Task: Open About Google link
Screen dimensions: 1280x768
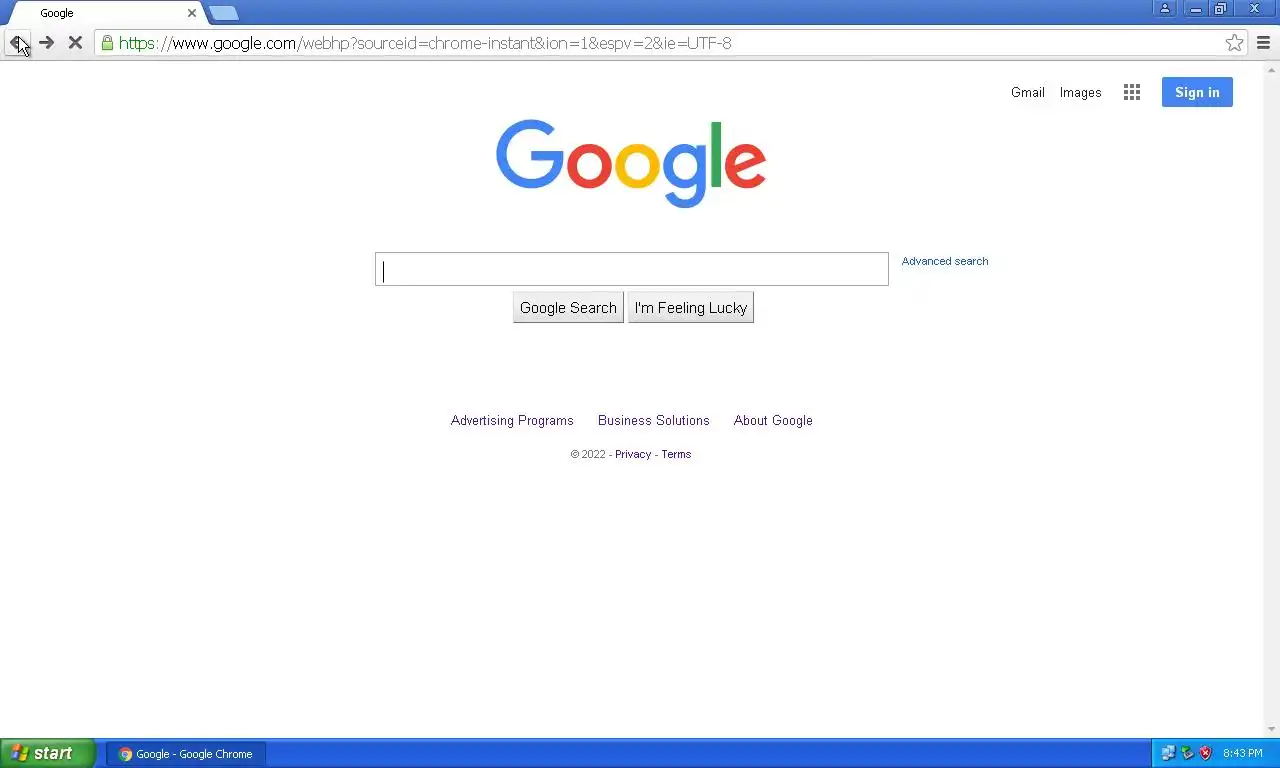Action: (x=773, y=420)
